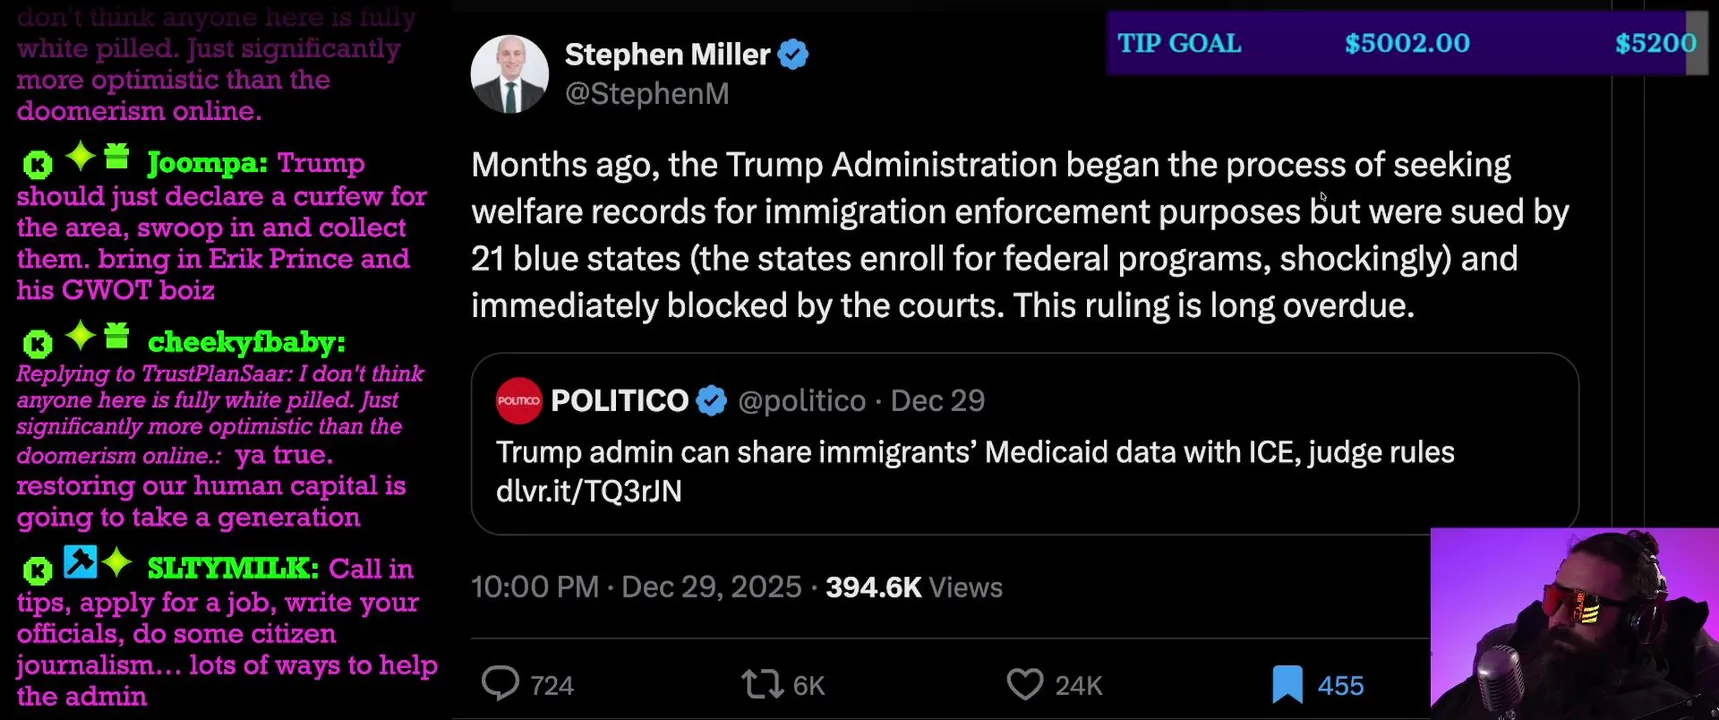Viewport: 1719px width, 720px height.
Task: Click Stephen Miller's verified badge
Action: click(793, 54)
